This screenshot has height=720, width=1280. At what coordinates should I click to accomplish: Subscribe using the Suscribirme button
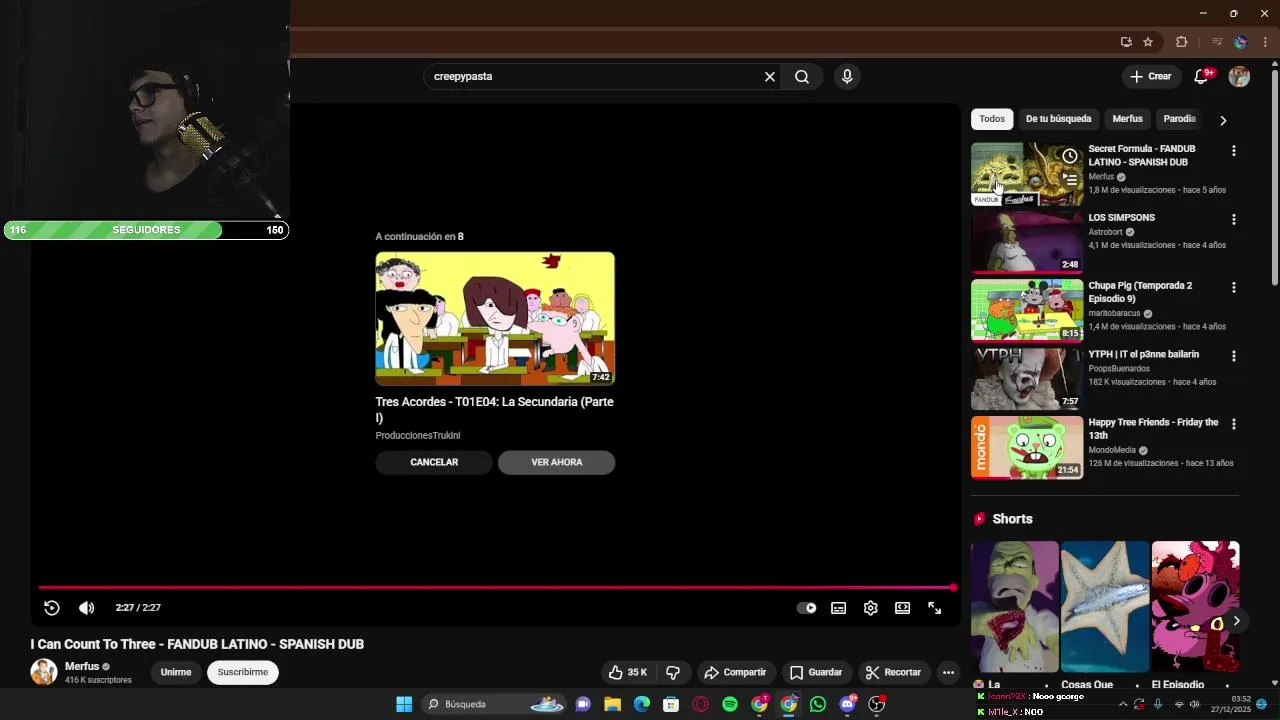[243, 672]
